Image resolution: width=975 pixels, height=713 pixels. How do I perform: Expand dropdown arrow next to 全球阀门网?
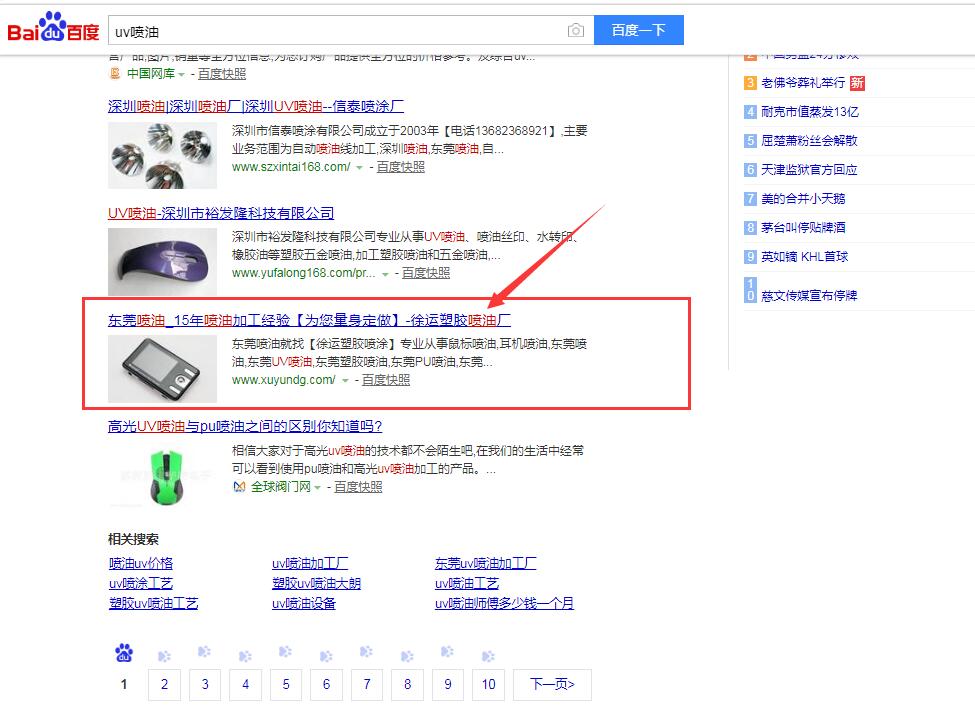pos(318,488)
